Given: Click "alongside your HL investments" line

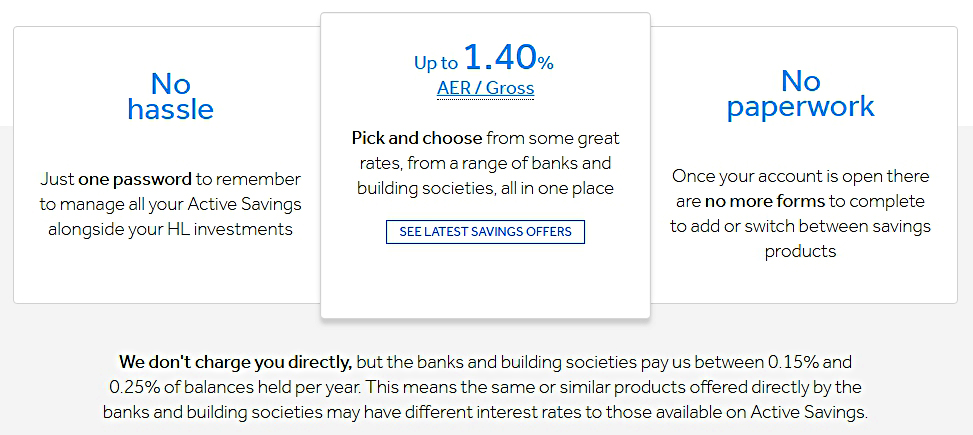Looking at the screenshot, I should point(171,230).
